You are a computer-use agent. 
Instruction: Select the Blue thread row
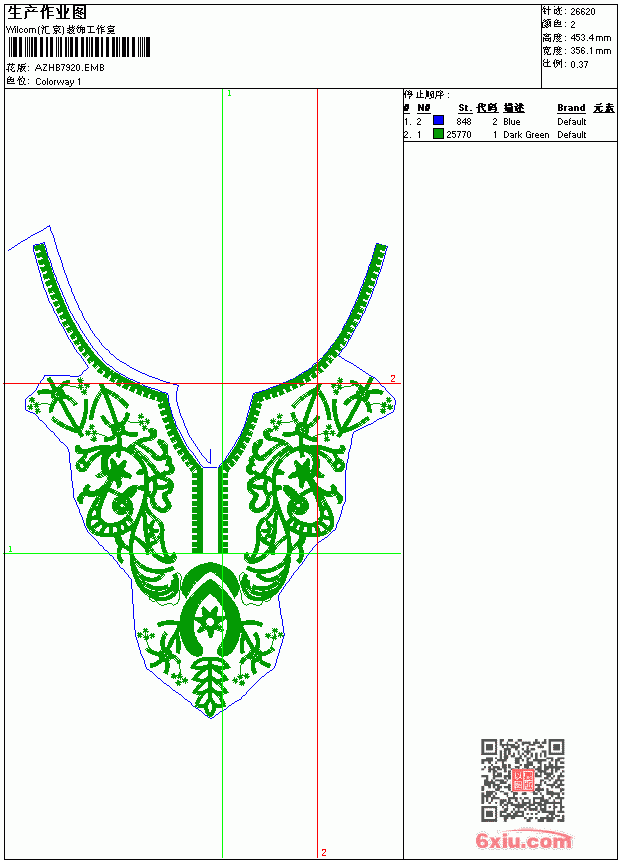click(x=510, y=121)
